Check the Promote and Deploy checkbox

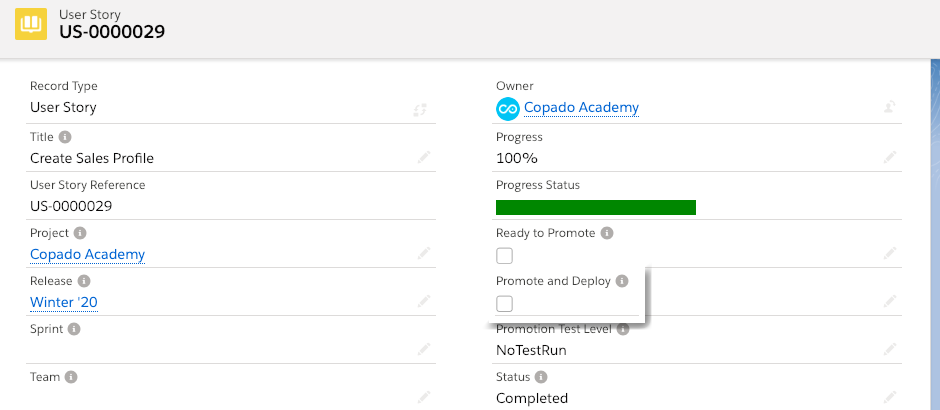[504, 303]
